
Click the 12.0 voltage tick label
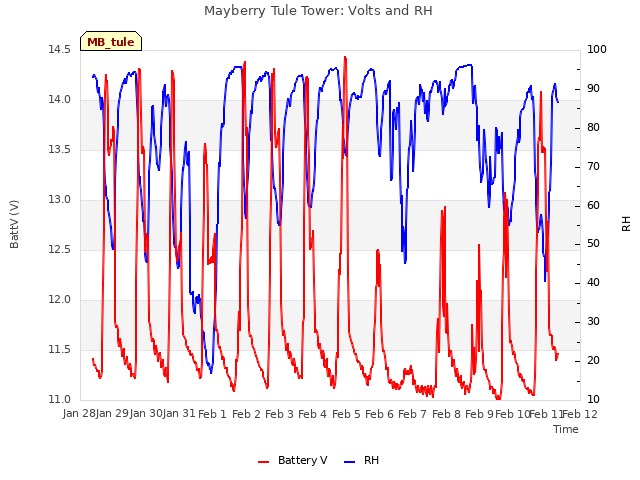pos(60,300)
